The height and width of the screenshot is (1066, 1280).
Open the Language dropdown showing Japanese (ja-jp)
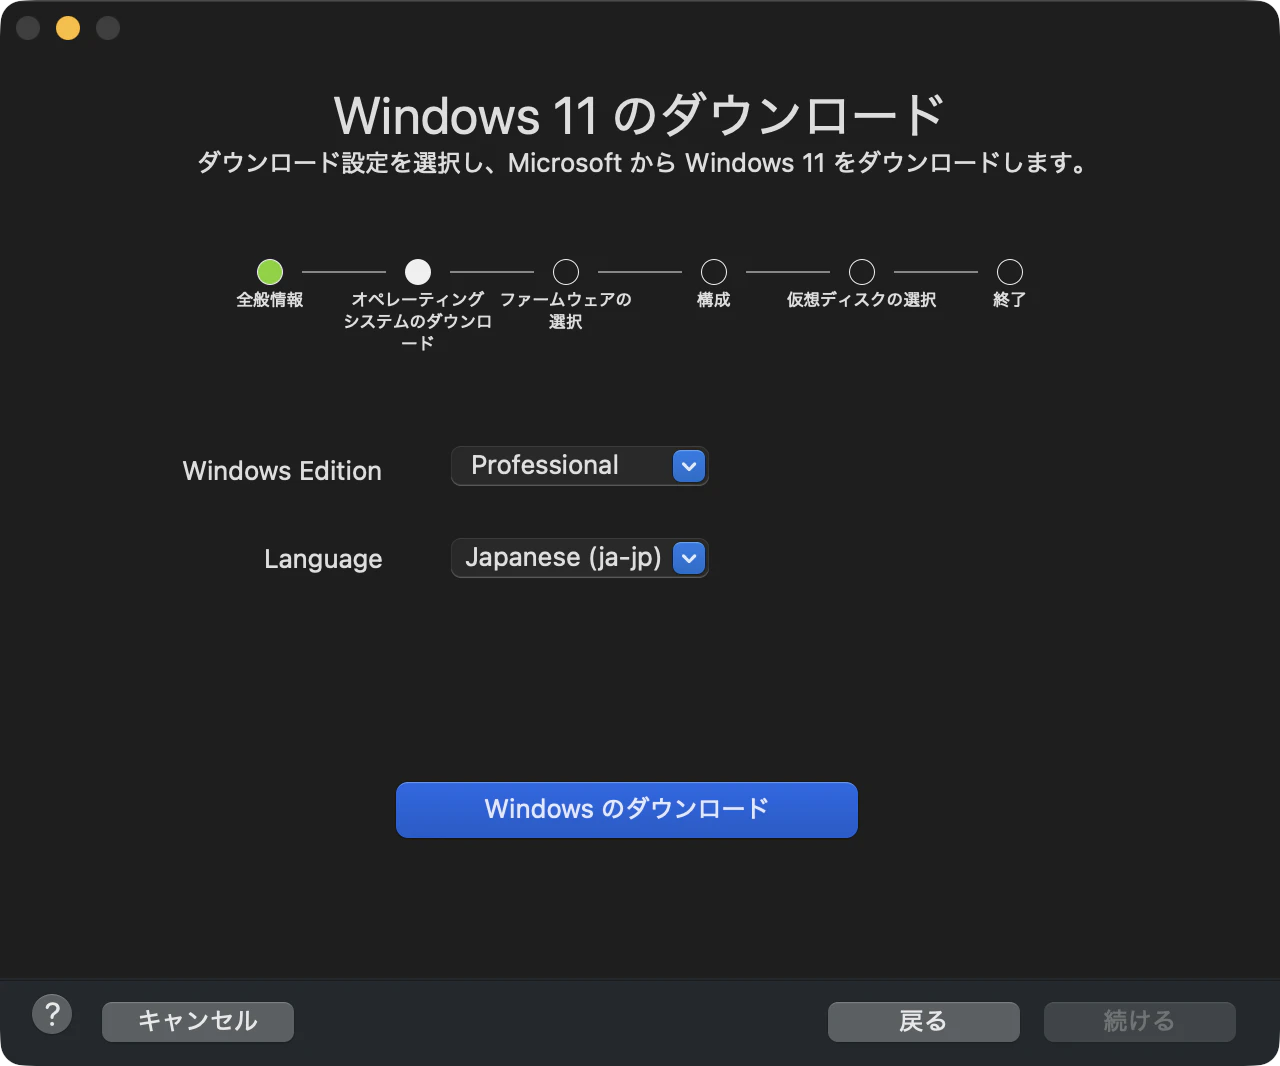[579, 558]
